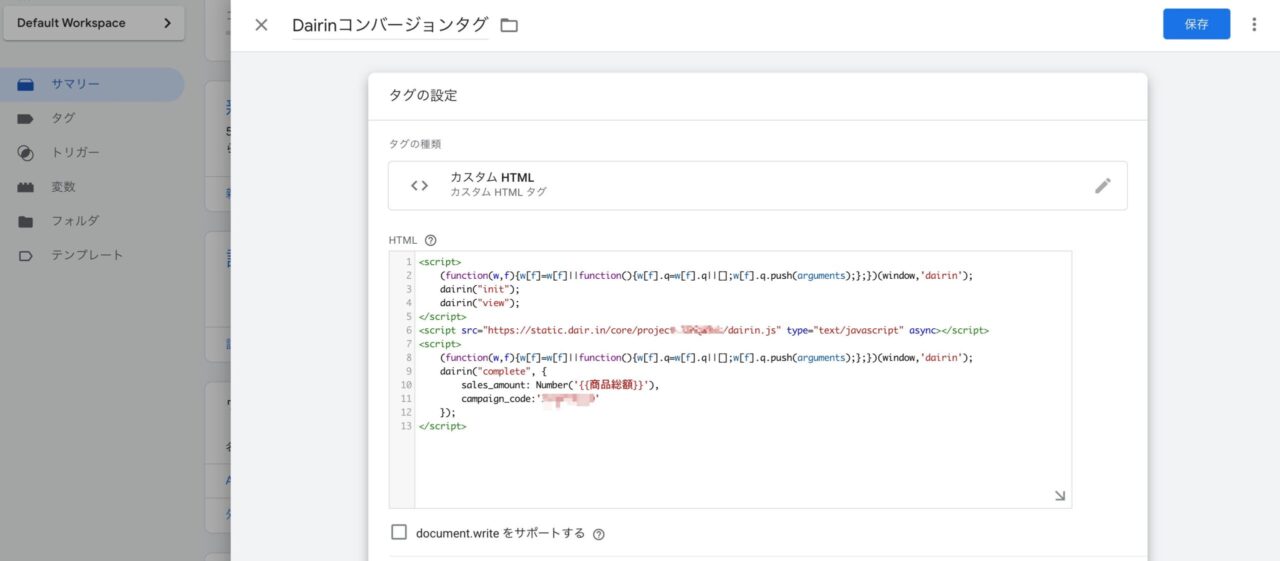The image size is (1280, 561).
Task: Click the タグ label icon in sidebar
Action: (26, 118)
